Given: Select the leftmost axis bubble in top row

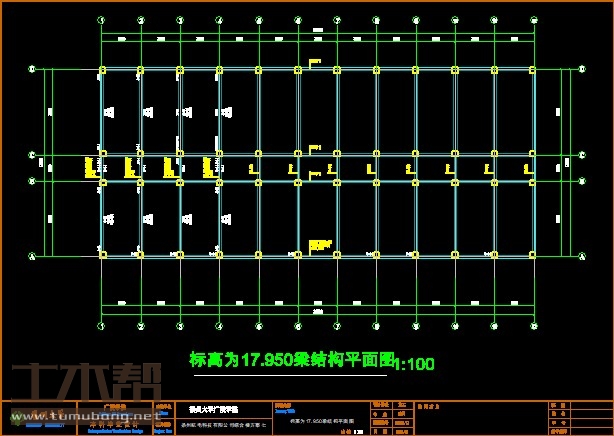Looking at the screenshot, I should point(101,19).
